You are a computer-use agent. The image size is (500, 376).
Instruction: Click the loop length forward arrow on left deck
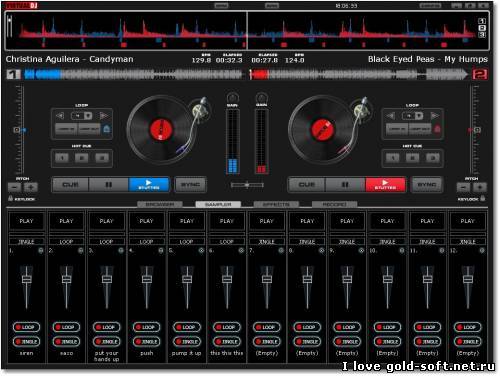point(104,116)
